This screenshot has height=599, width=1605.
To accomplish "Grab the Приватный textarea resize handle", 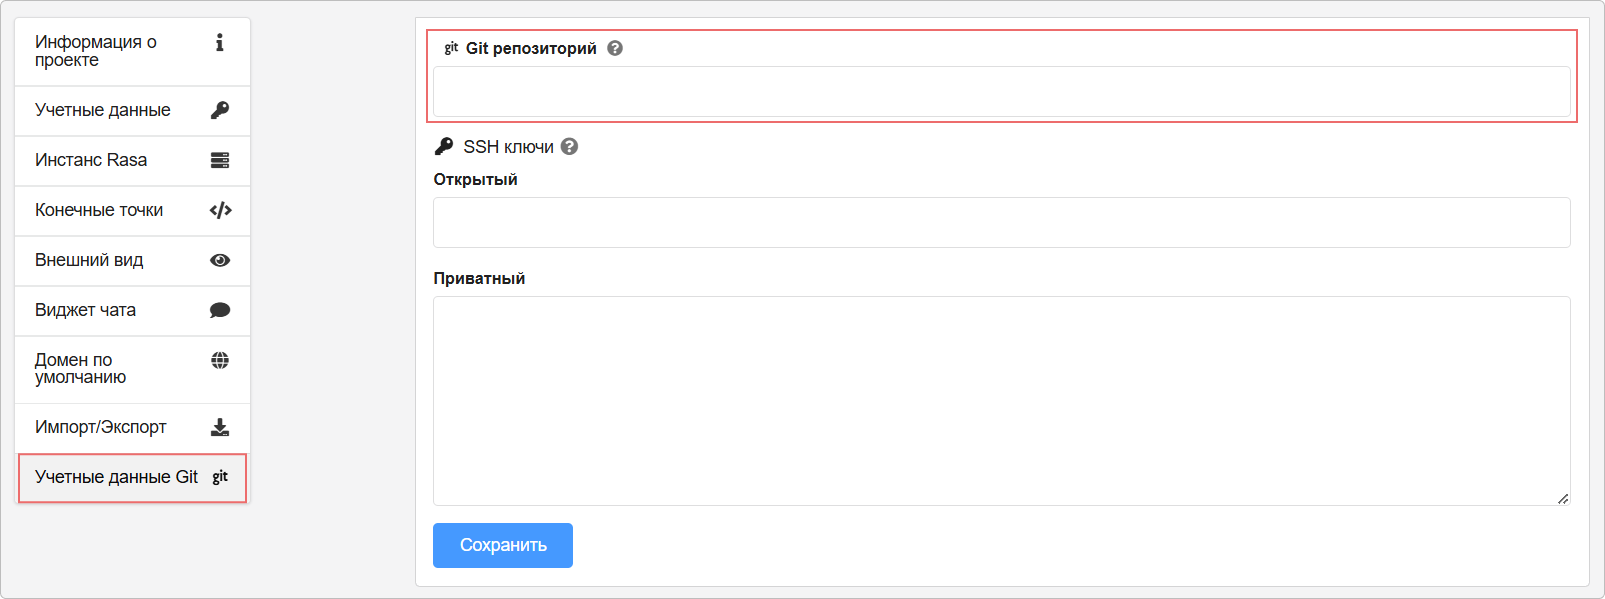I will [1563, 498].
